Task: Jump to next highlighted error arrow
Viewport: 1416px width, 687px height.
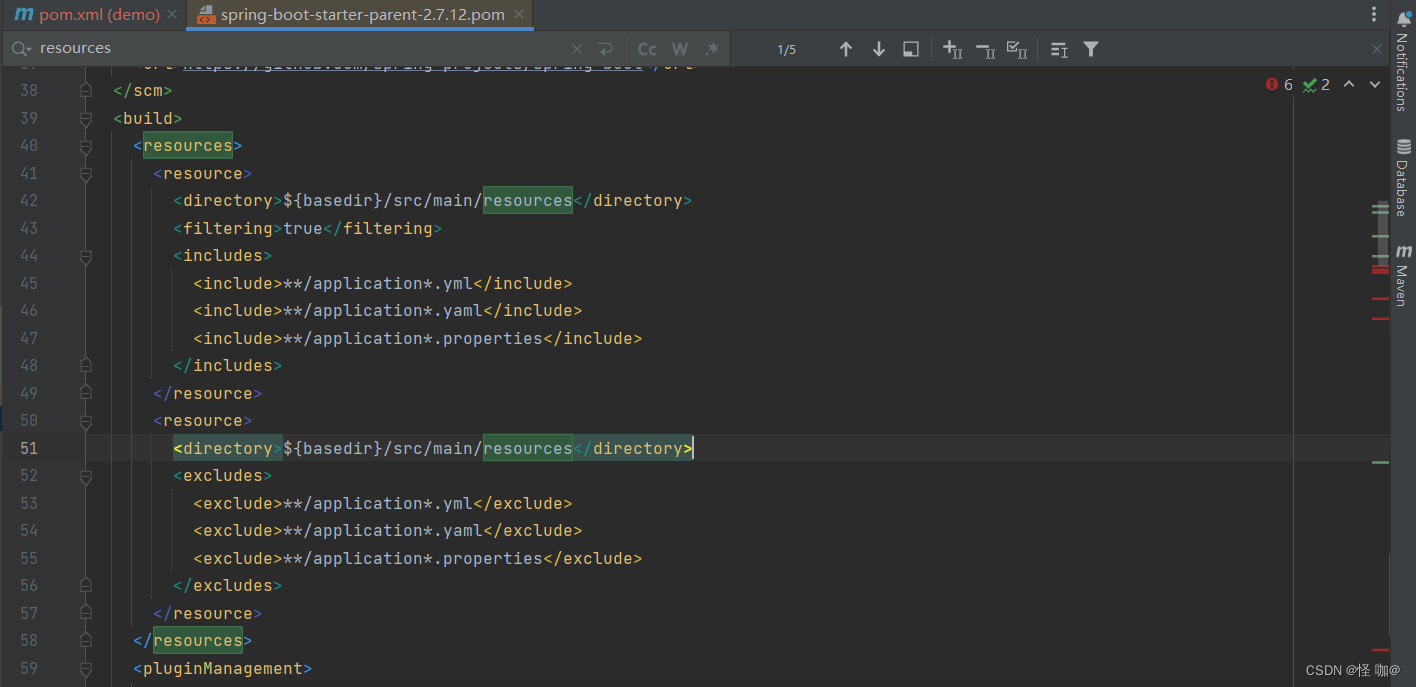Action: click(1374, 85)
